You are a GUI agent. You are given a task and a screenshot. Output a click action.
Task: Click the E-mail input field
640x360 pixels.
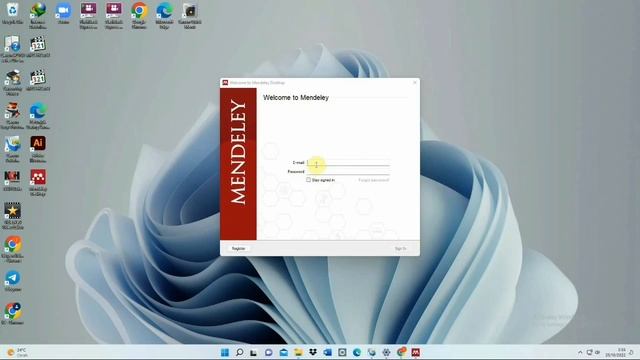click(348, 162)
